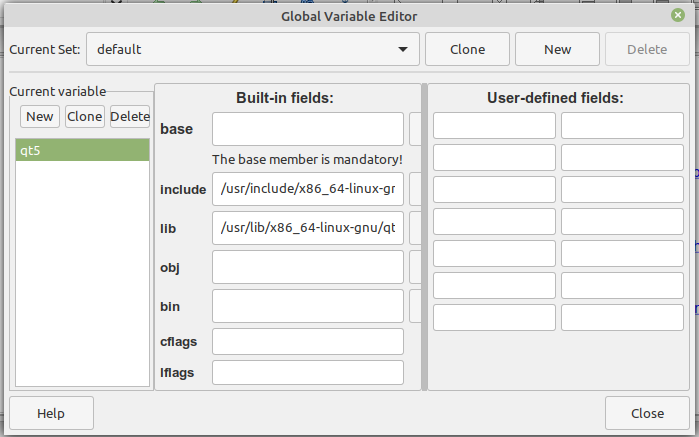Click the lflags input field
Viewport: 699px width, 437px height.
click(308, 372)
